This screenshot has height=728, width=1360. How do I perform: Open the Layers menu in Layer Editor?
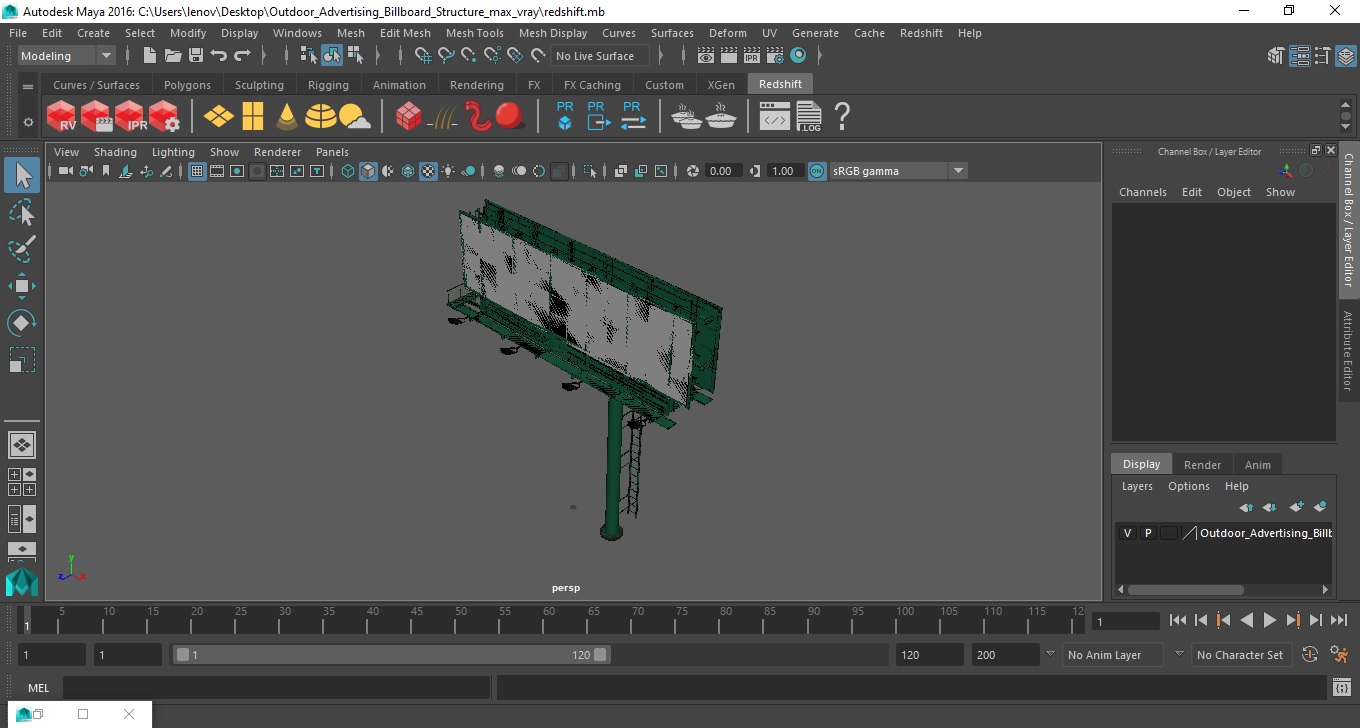[1137, 486]
